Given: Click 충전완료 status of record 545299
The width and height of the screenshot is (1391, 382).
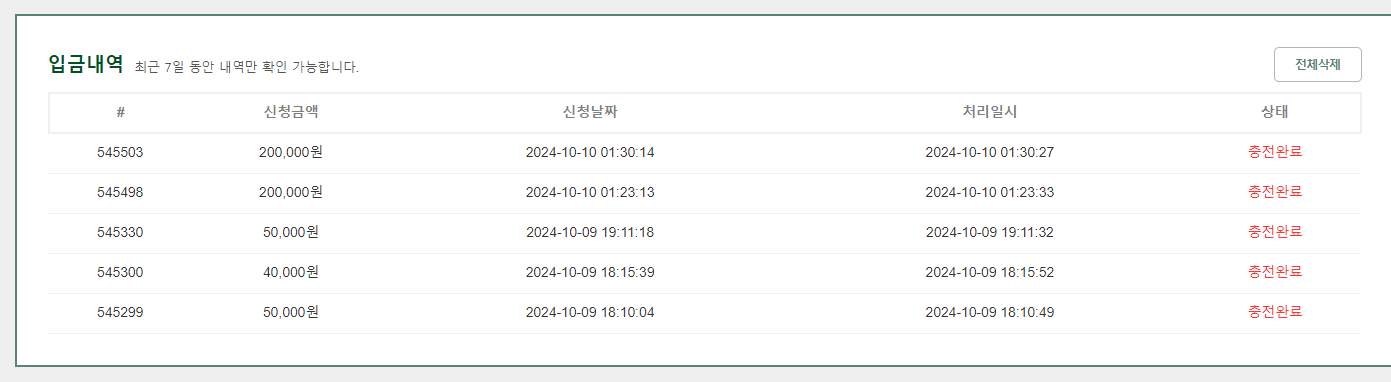Looking at the screenshot, I should (1275, 312).
